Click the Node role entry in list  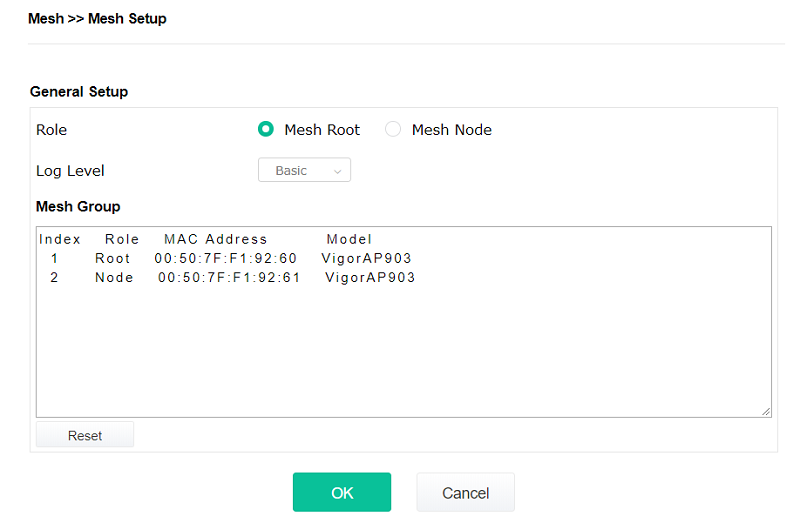coord(114,278)
